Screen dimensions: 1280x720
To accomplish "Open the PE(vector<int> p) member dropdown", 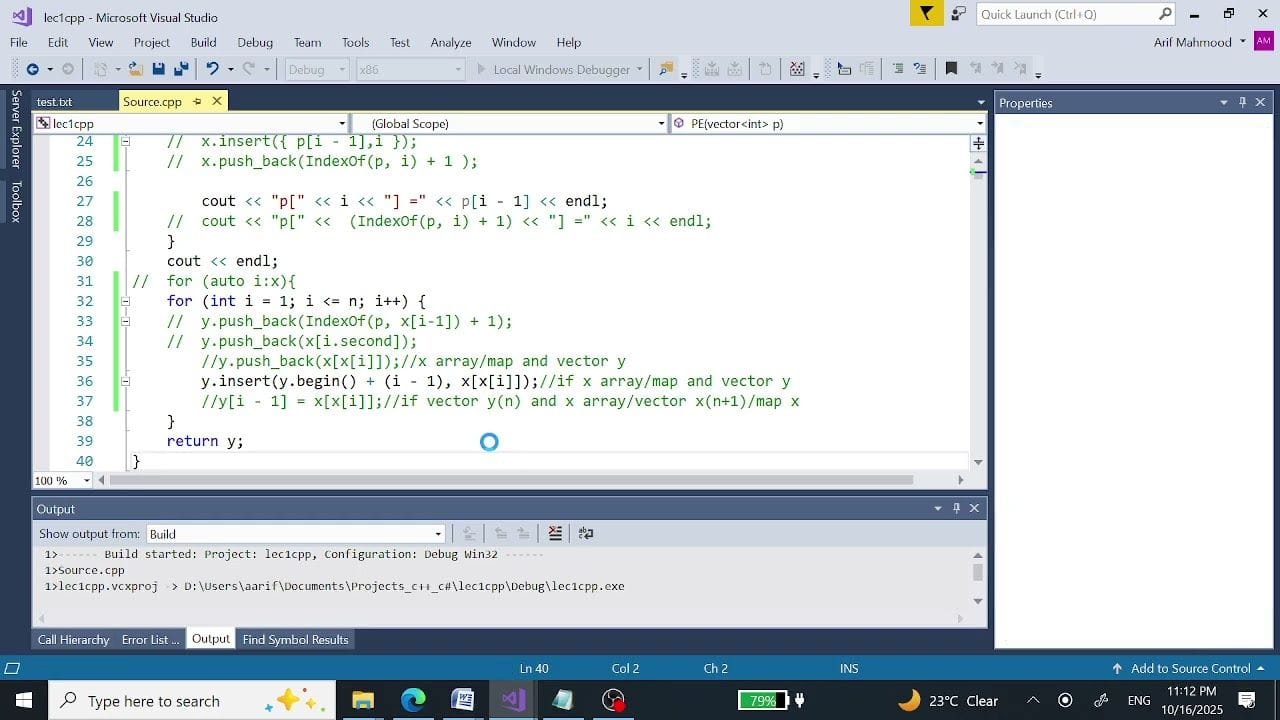I will pos(979,123).
